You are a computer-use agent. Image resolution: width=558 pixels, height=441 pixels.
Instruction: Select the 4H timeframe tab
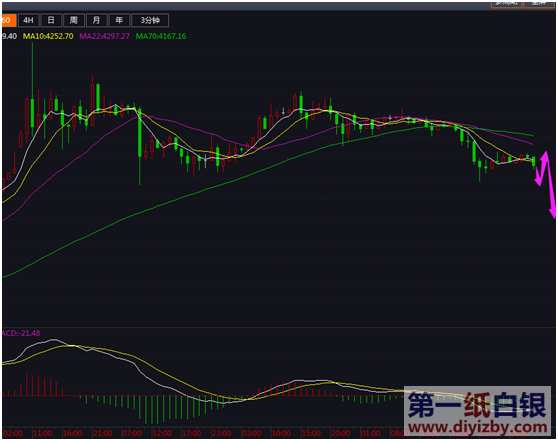[28, 20]
